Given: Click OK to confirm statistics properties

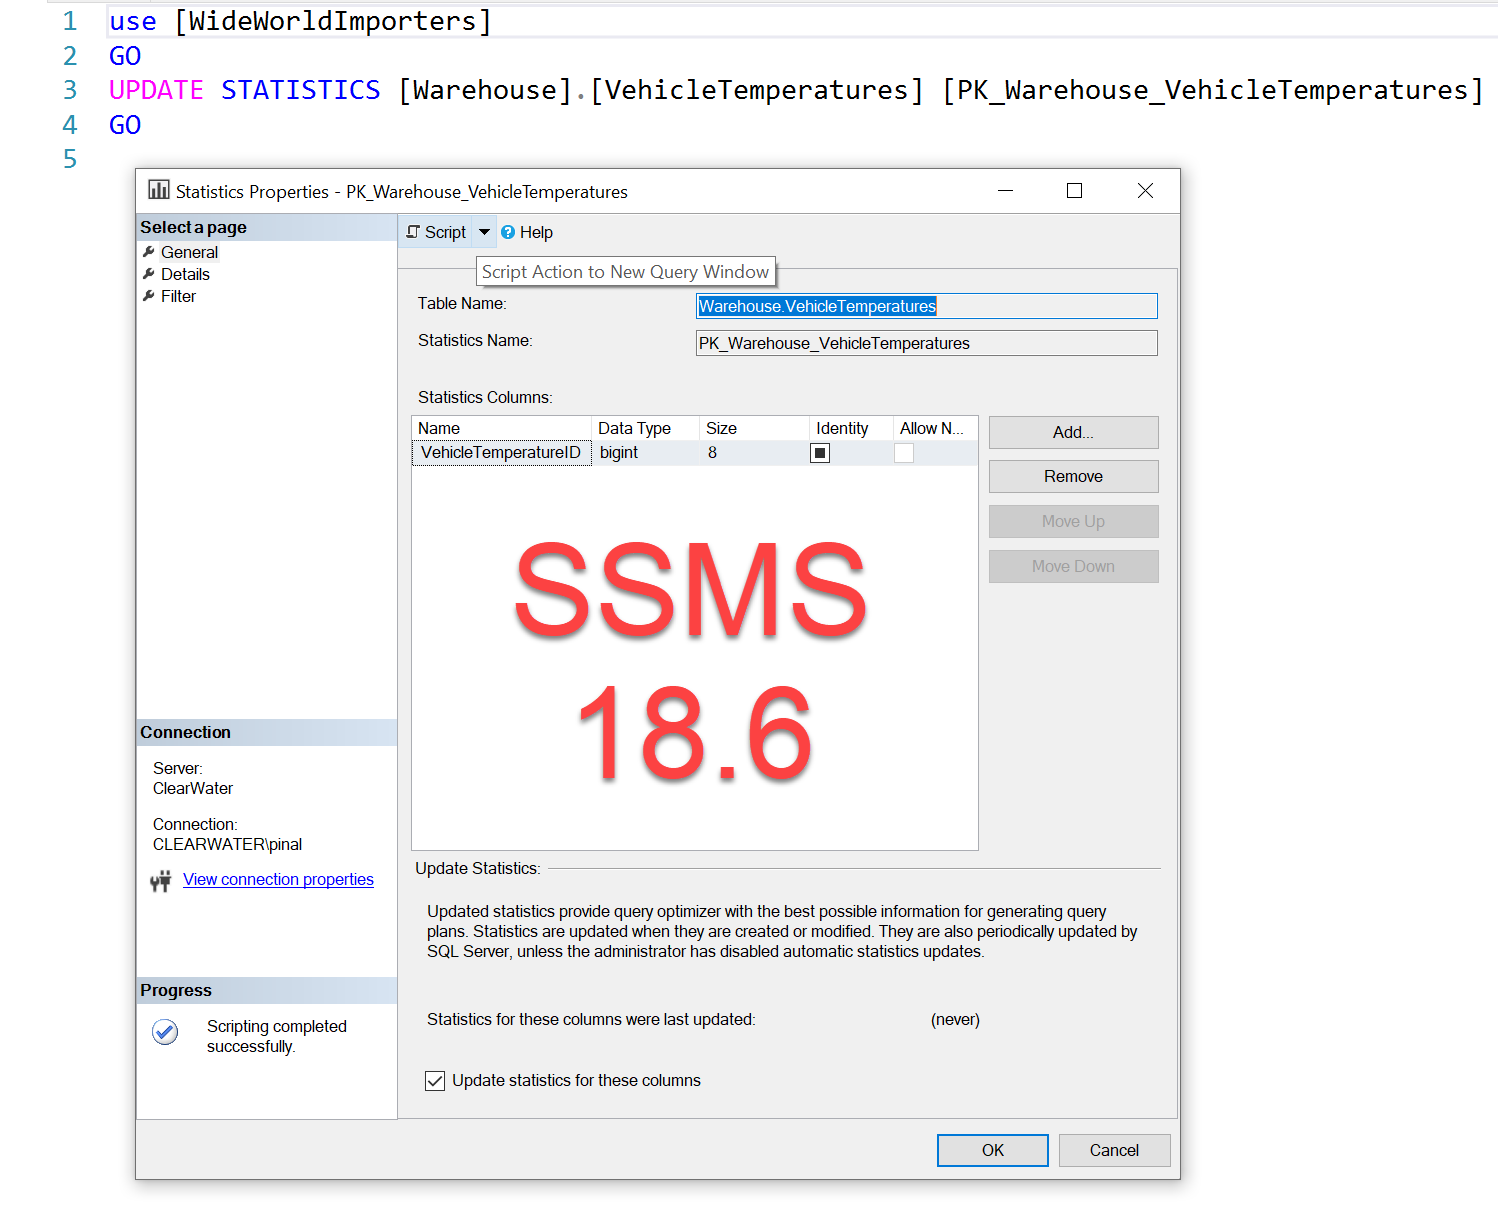Looking at the screenshot, I should (992, 1150).
